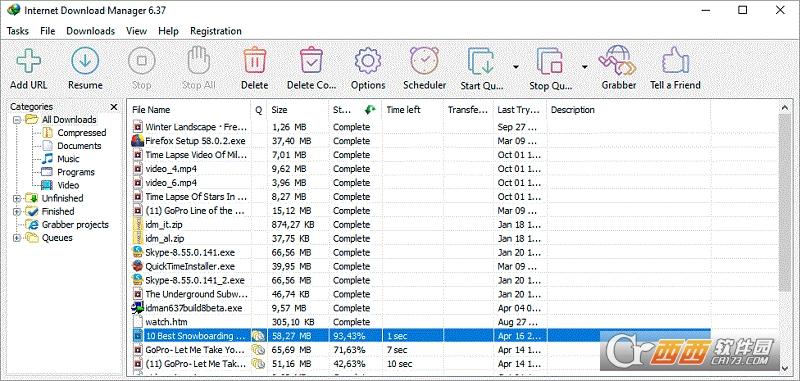Click scrollbar down arrow of download list
The height and width of the screenshot is (381, 800).
pyautogui.click(x=785, y=368)
